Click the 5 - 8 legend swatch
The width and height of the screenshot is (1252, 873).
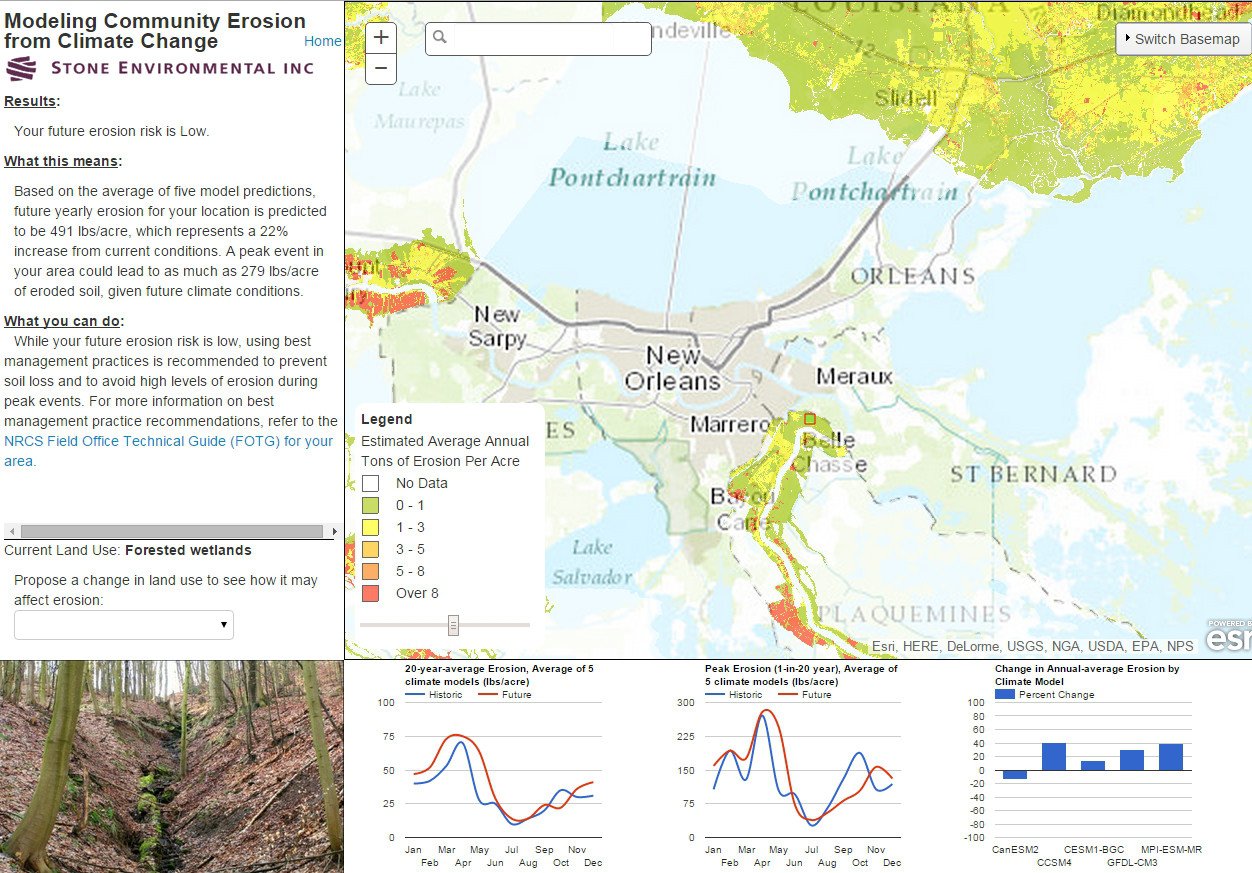point(370,571)
